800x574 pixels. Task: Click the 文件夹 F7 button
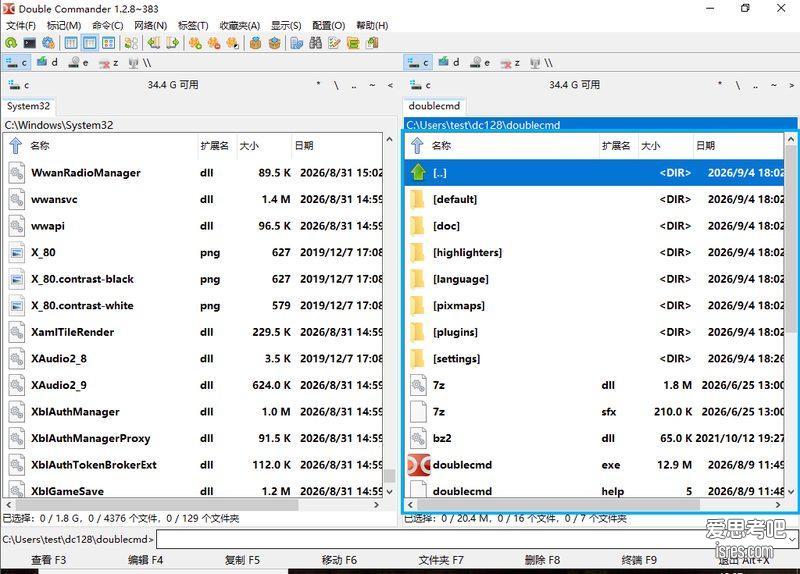[441, 560]
